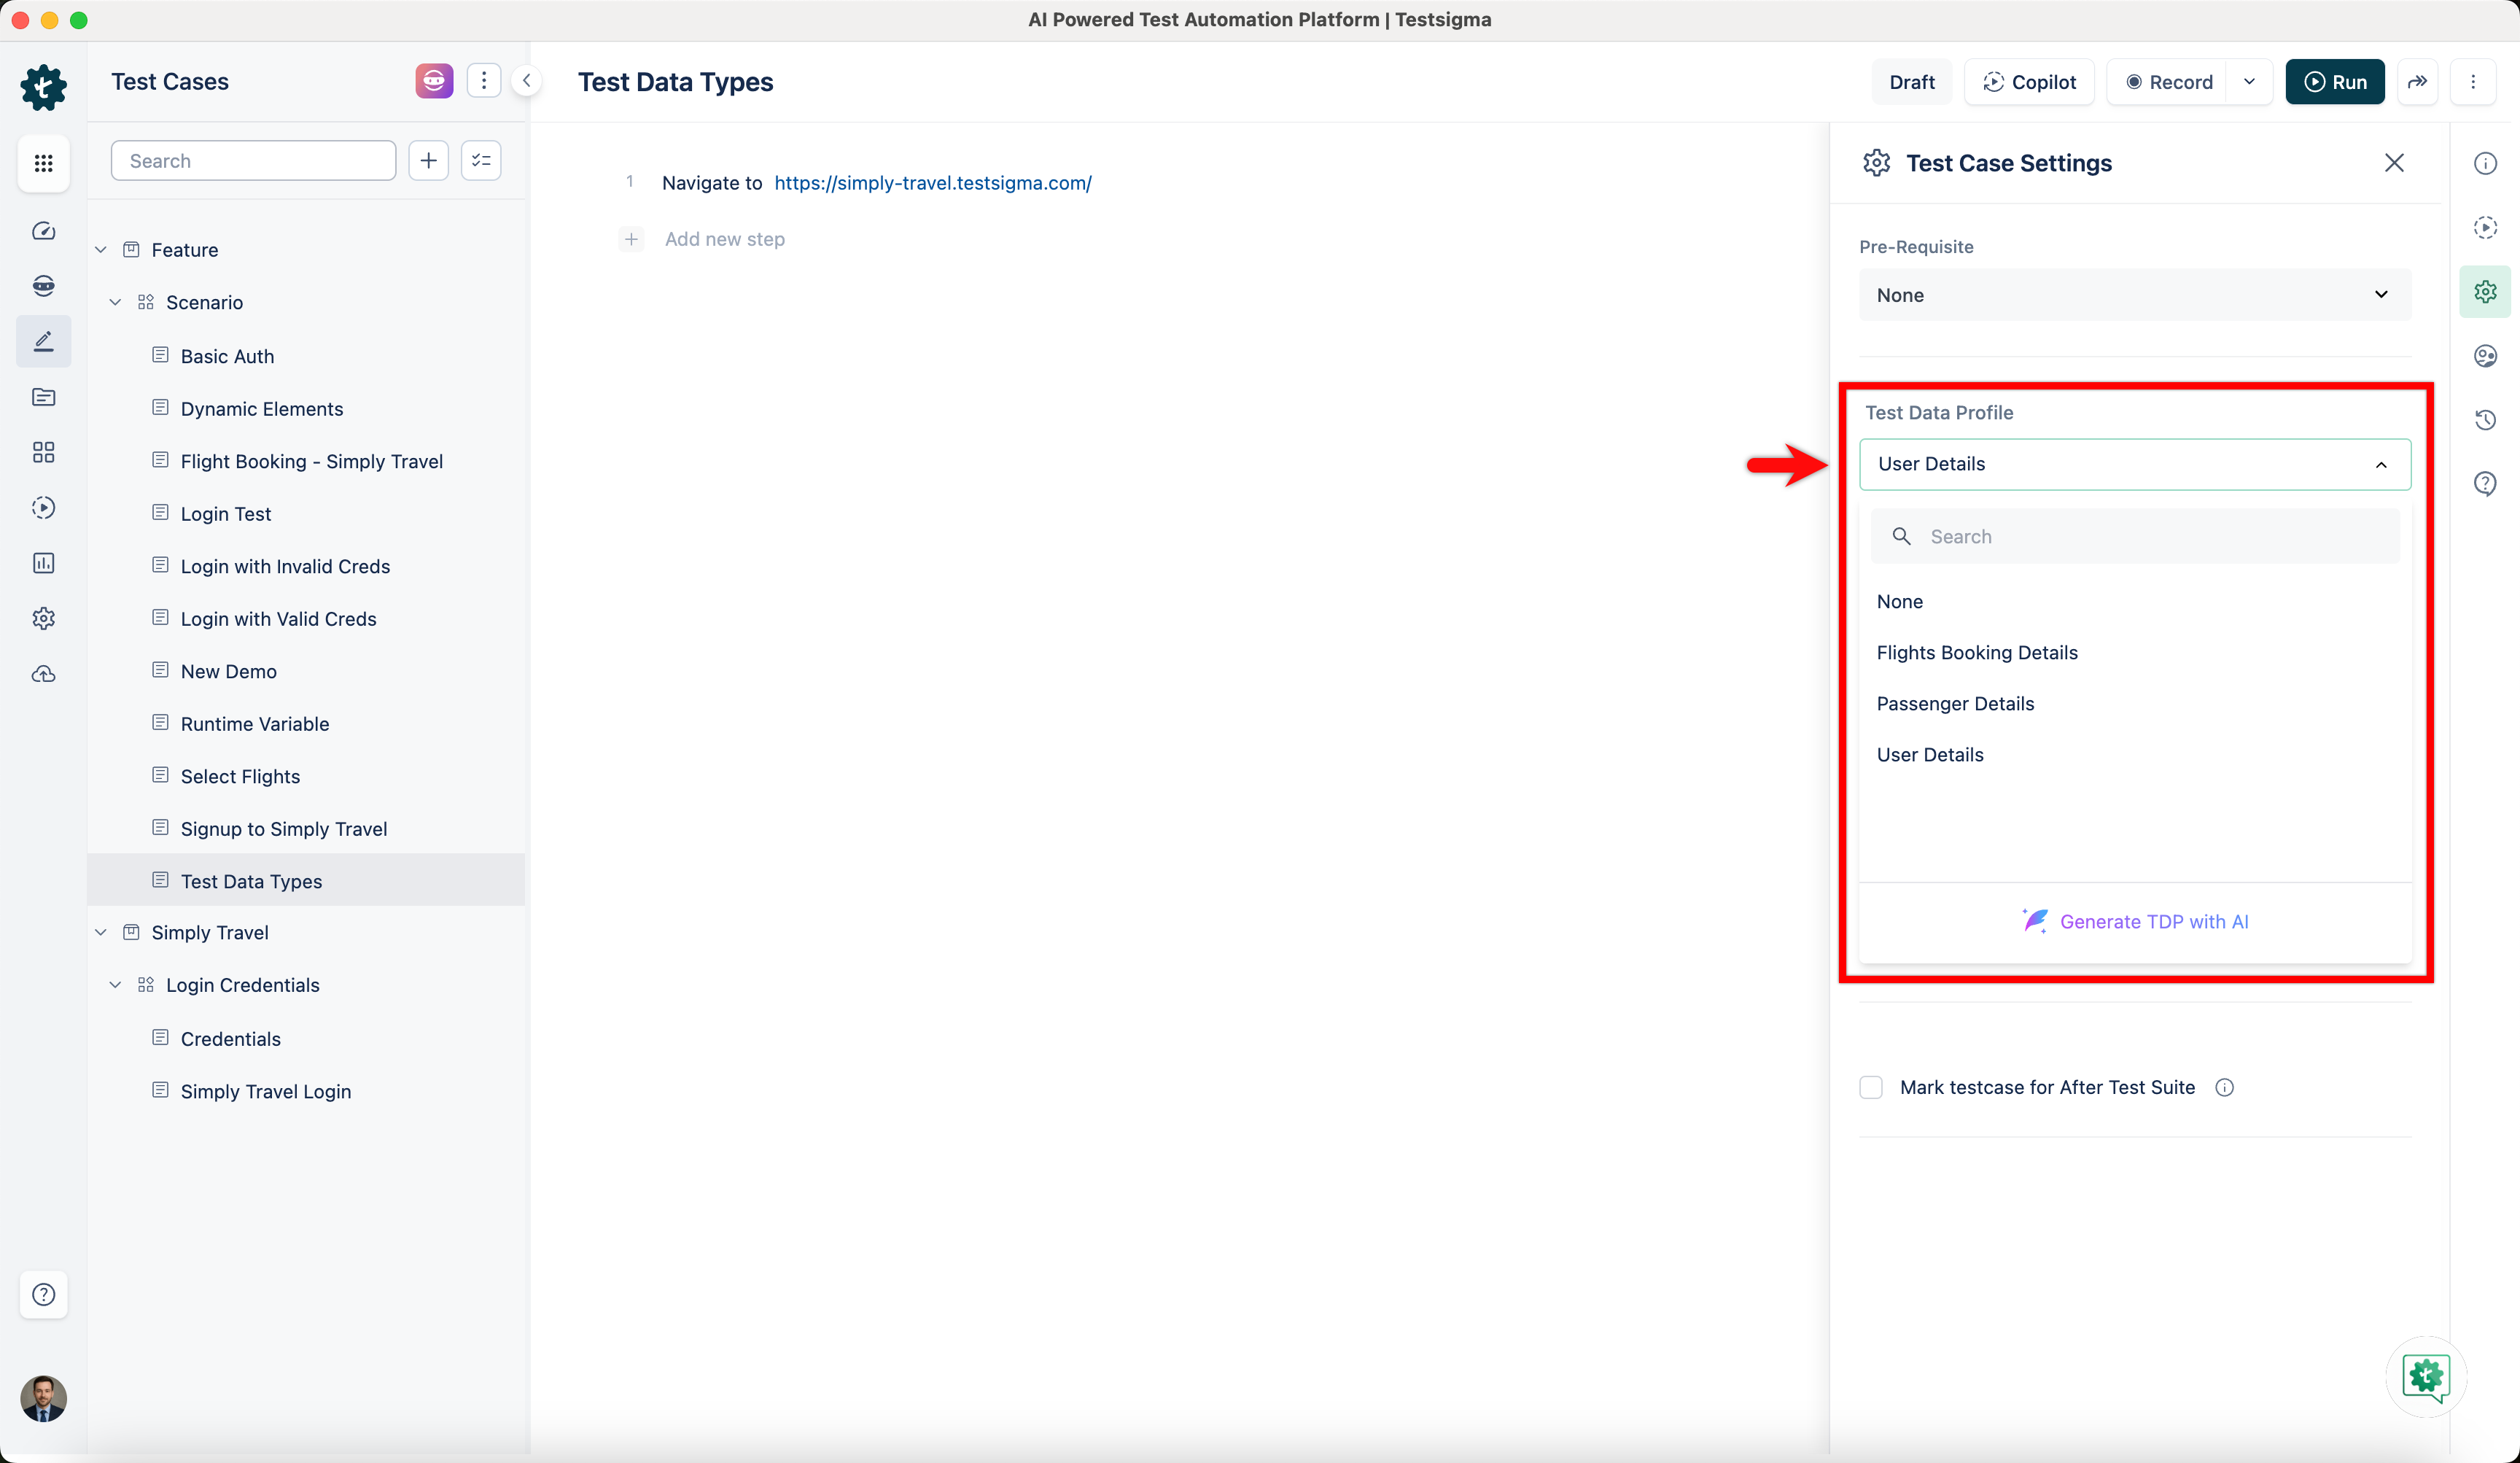This screenshot has height=1463, width=2520.
Task: Open the settings gear in left sidebar
Action: (43, 618)
